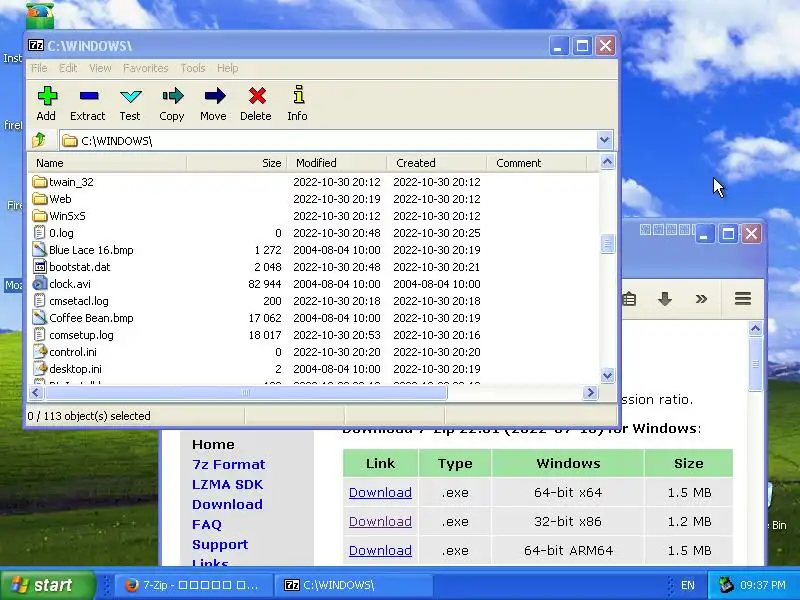Screen dimensions: 800x600
Task: Click the system tray notification icon
Action: (x=725, y=585)
